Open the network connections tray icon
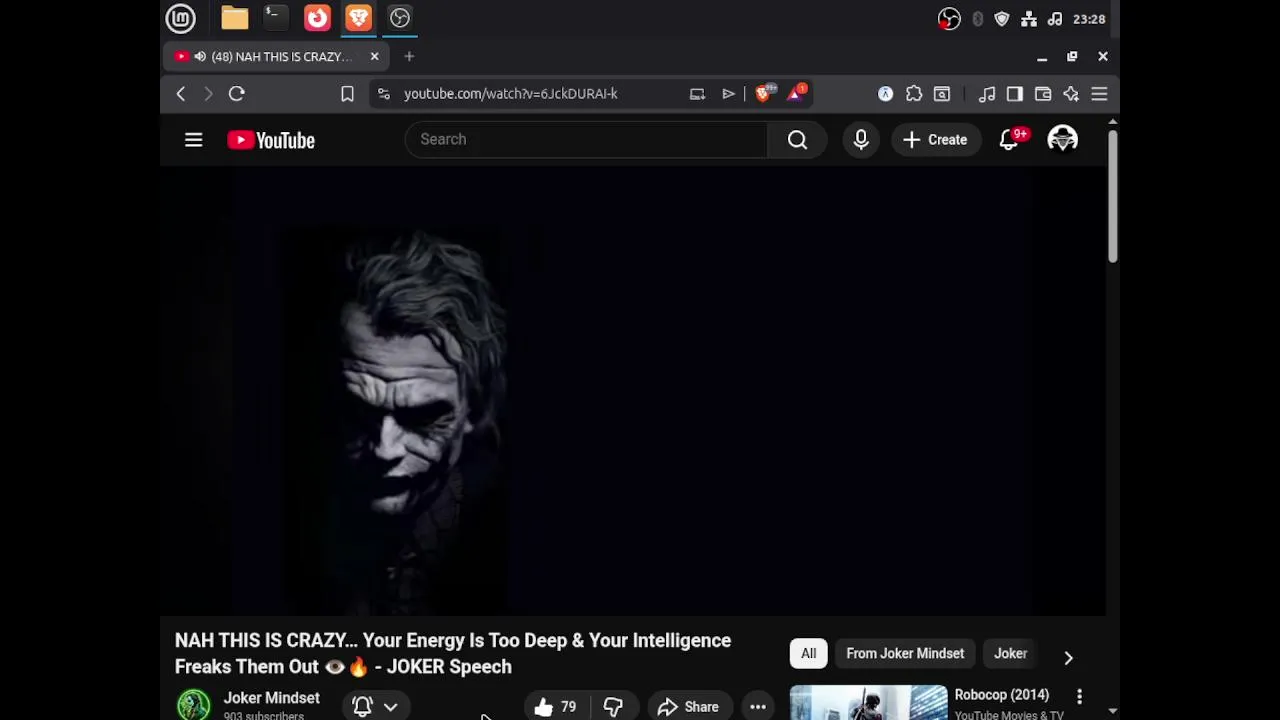This screenshot has width=1280, height=720. 1028,19
